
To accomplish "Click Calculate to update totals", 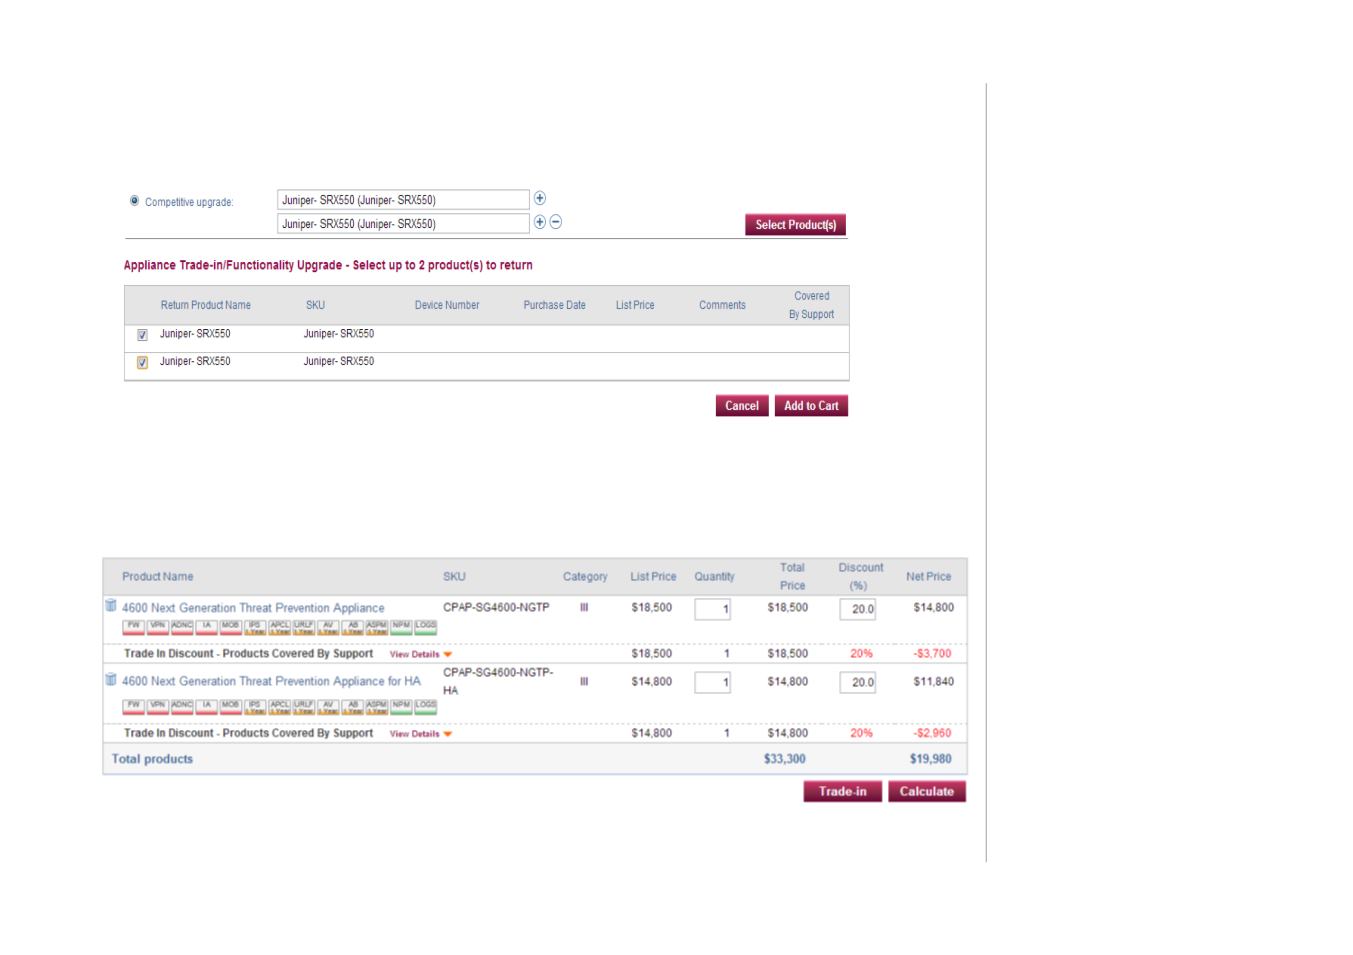I will click(927, 792).
